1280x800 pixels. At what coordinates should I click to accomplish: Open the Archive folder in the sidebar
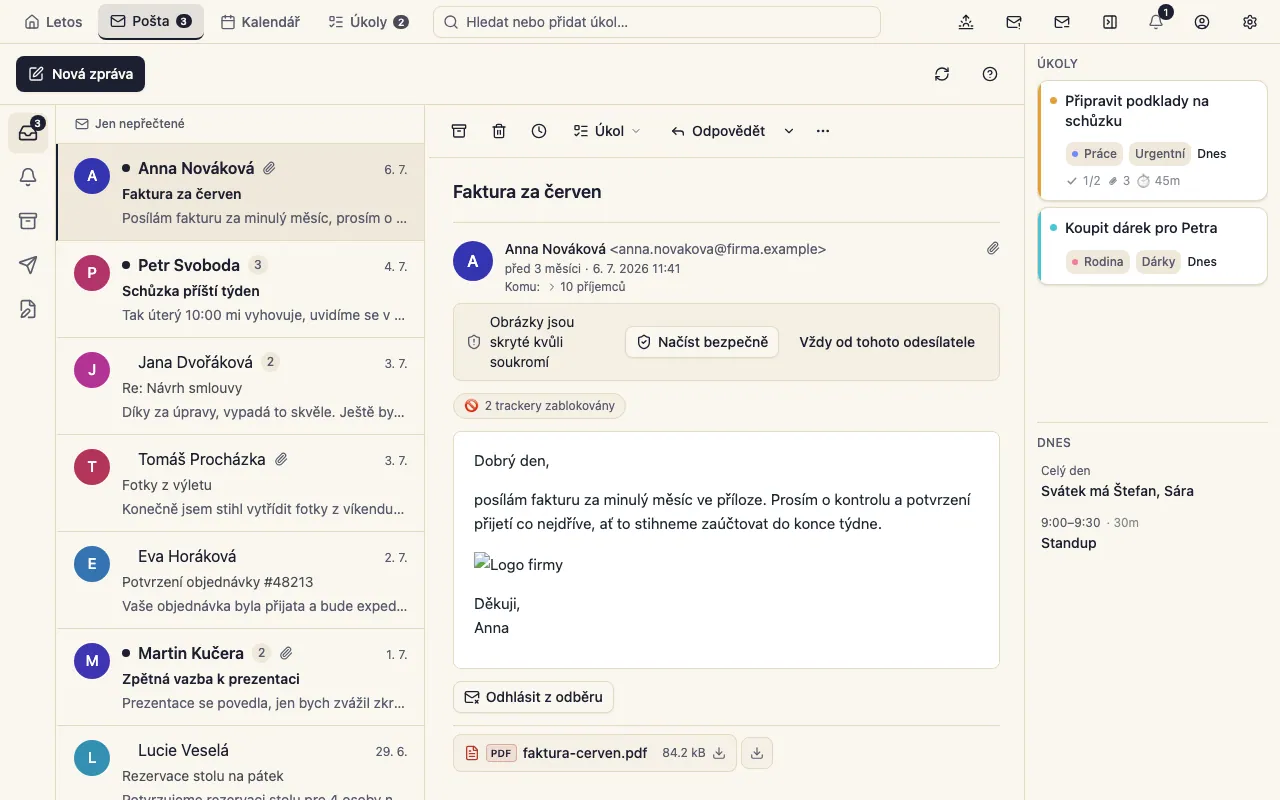tap(28, 221)
